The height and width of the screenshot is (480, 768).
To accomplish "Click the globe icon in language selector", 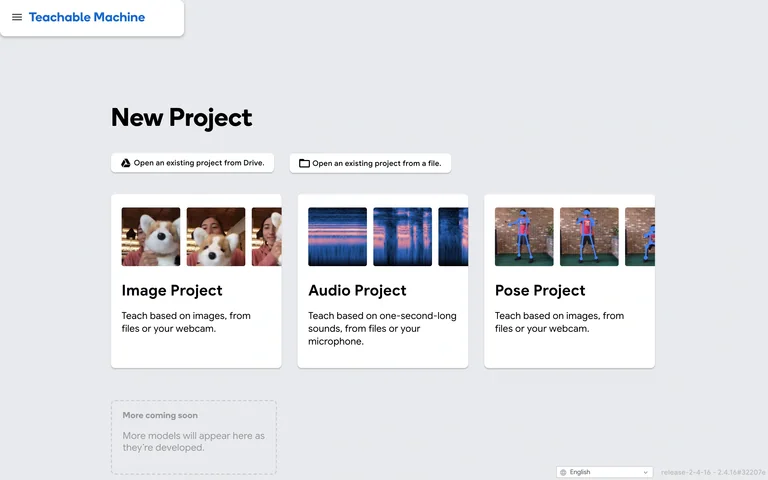I will (x=563, y=472).
